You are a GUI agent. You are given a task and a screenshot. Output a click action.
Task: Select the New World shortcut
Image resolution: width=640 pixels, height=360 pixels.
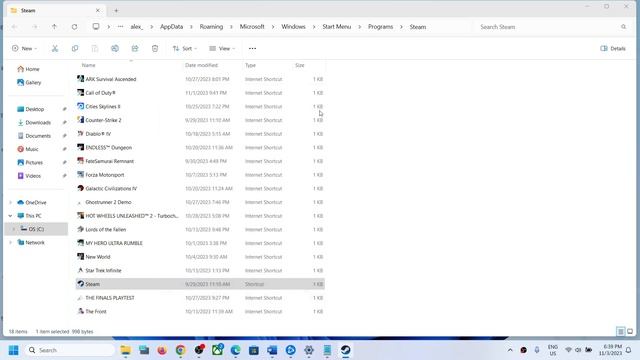pyautogui.click(x=200, y=257)
